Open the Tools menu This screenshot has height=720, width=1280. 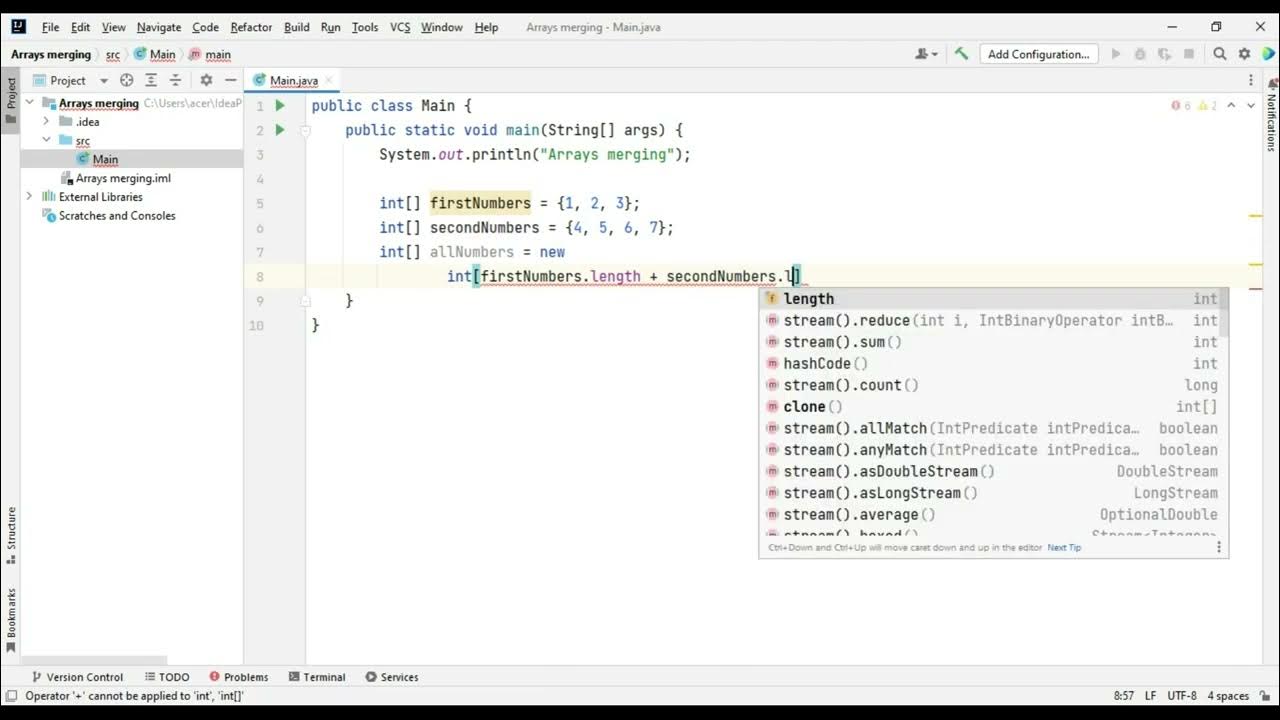point(365,27)
